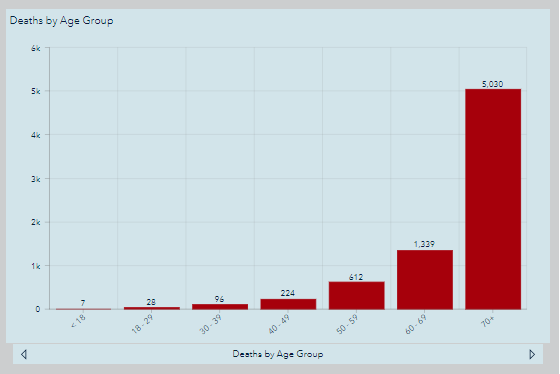Click the next chart right arrow
The width and height of the screenshot is (560, 374).
pos(532,354)
